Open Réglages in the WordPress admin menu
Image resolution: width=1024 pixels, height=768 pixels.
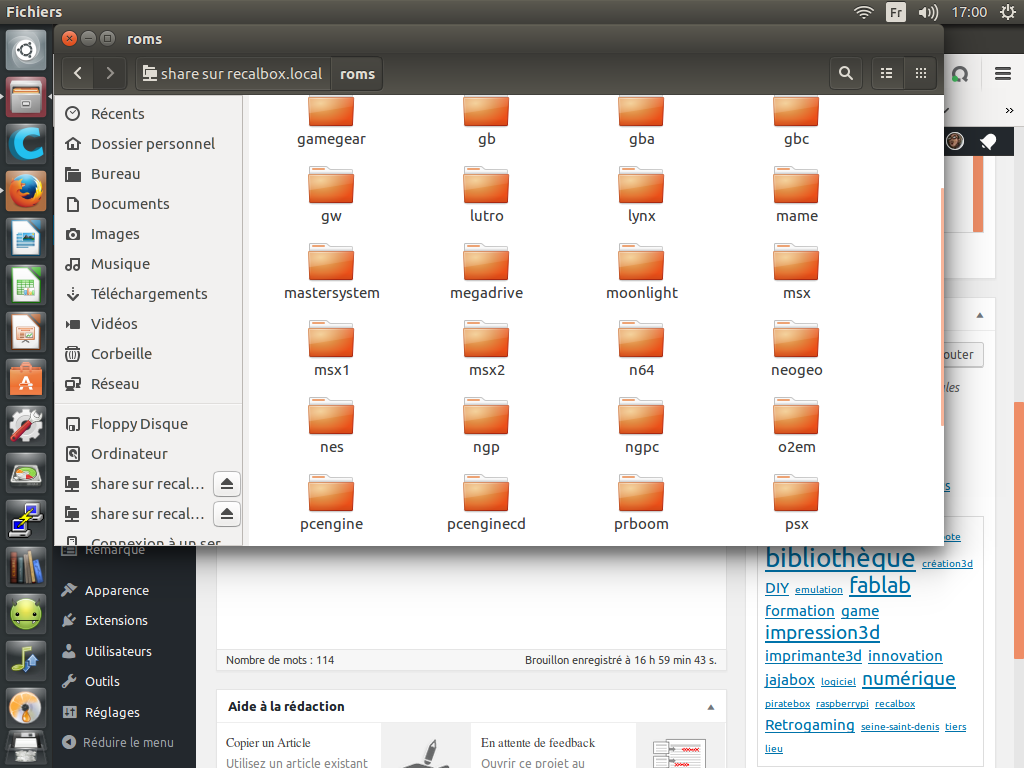click(112, 713)
